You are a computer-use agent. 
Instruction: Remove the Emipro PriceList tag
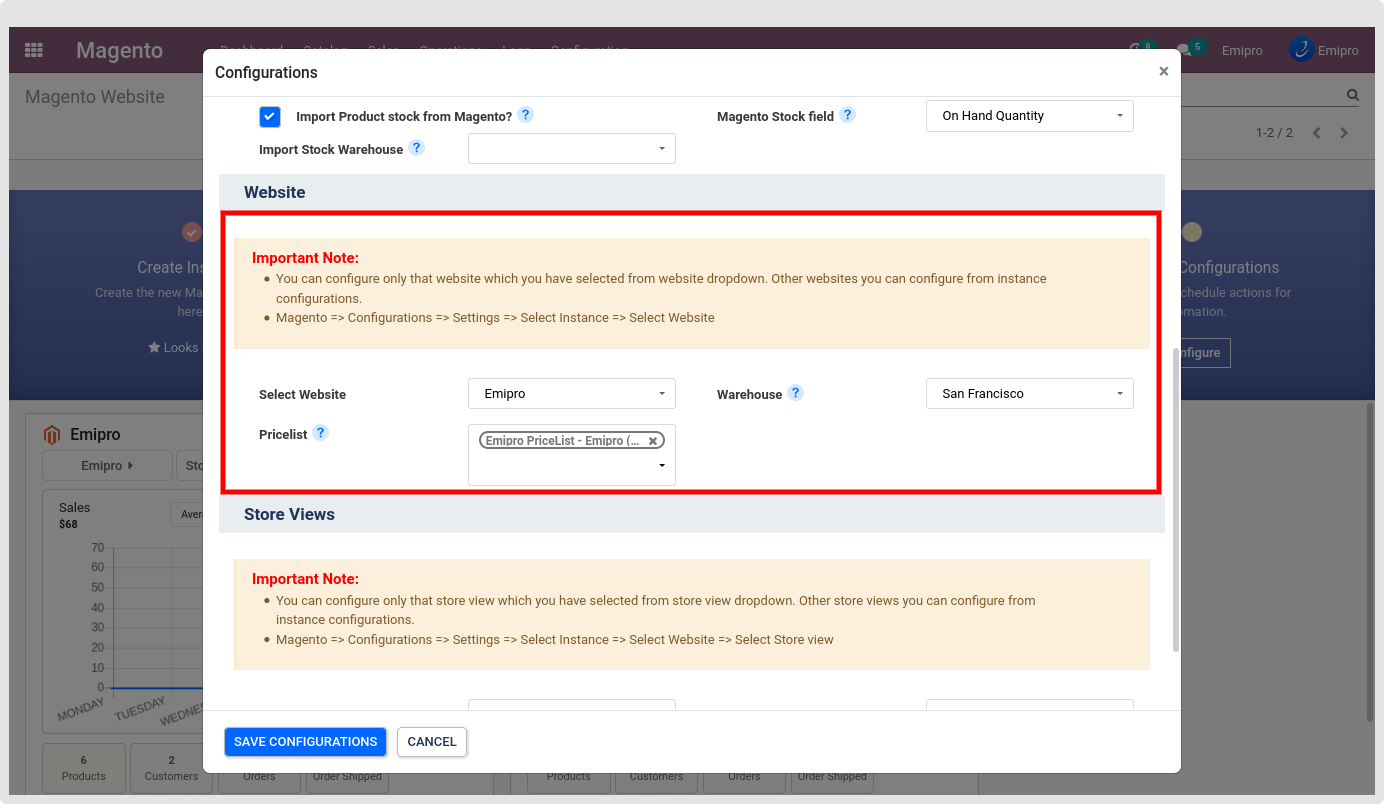pos(653,441)
